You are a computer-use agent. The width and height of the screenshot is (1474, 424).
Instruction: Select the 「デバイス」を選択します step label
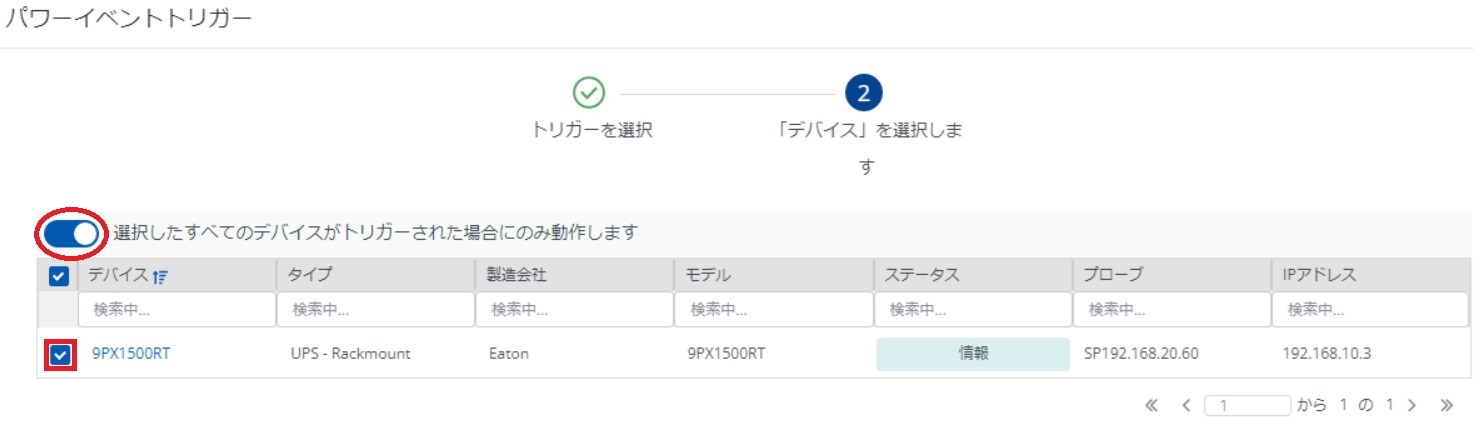pos(864,148)
